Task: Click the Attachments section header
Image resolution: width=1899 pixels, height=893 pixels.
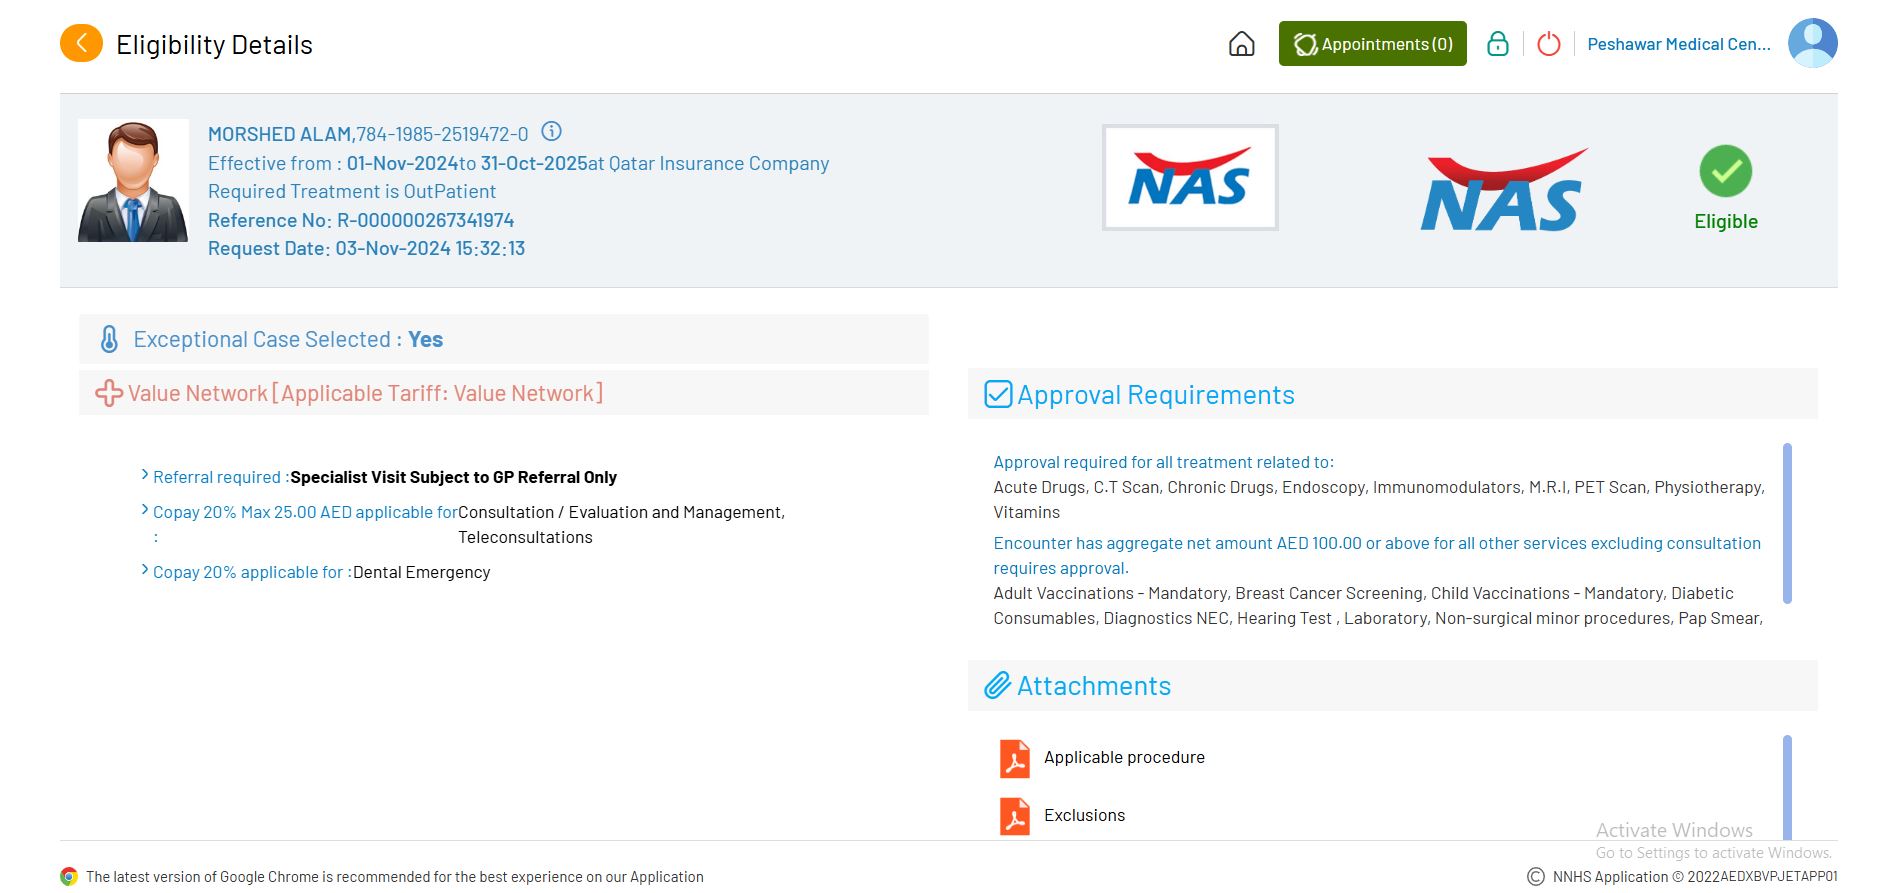Action: coord(1093,686)
